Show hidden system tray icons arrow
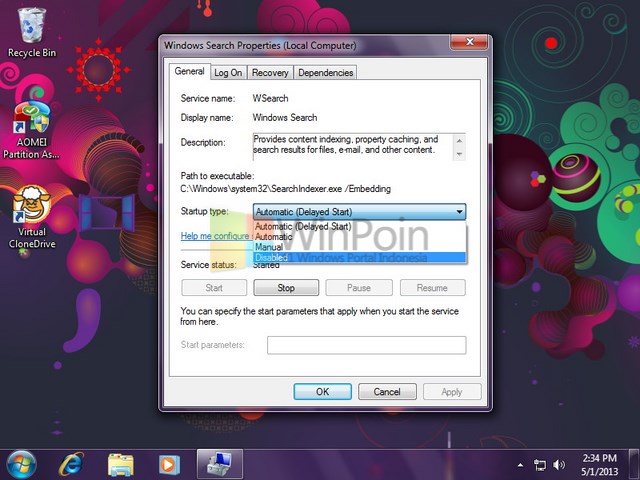The width and height of the screenshot is (640, 480). click(520, 465)
